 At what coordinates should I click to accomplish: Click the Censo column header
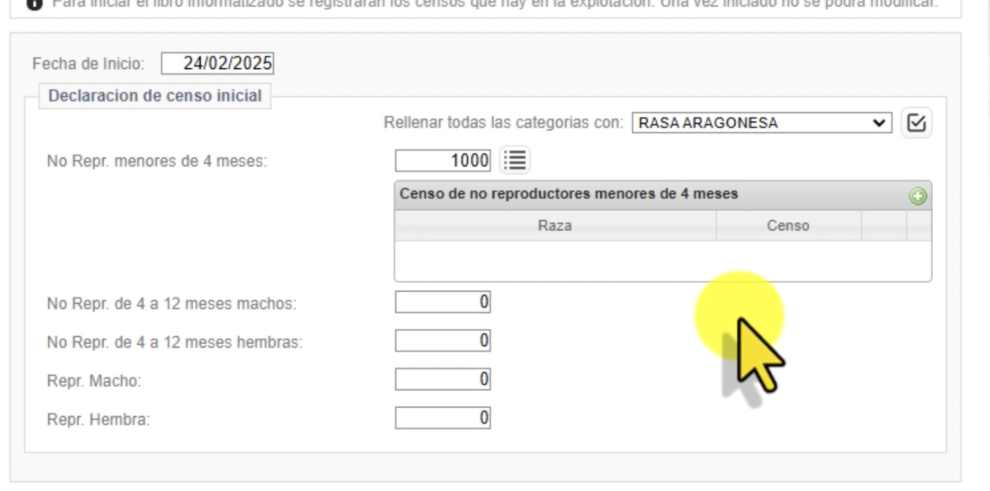(x=788, y=226)
